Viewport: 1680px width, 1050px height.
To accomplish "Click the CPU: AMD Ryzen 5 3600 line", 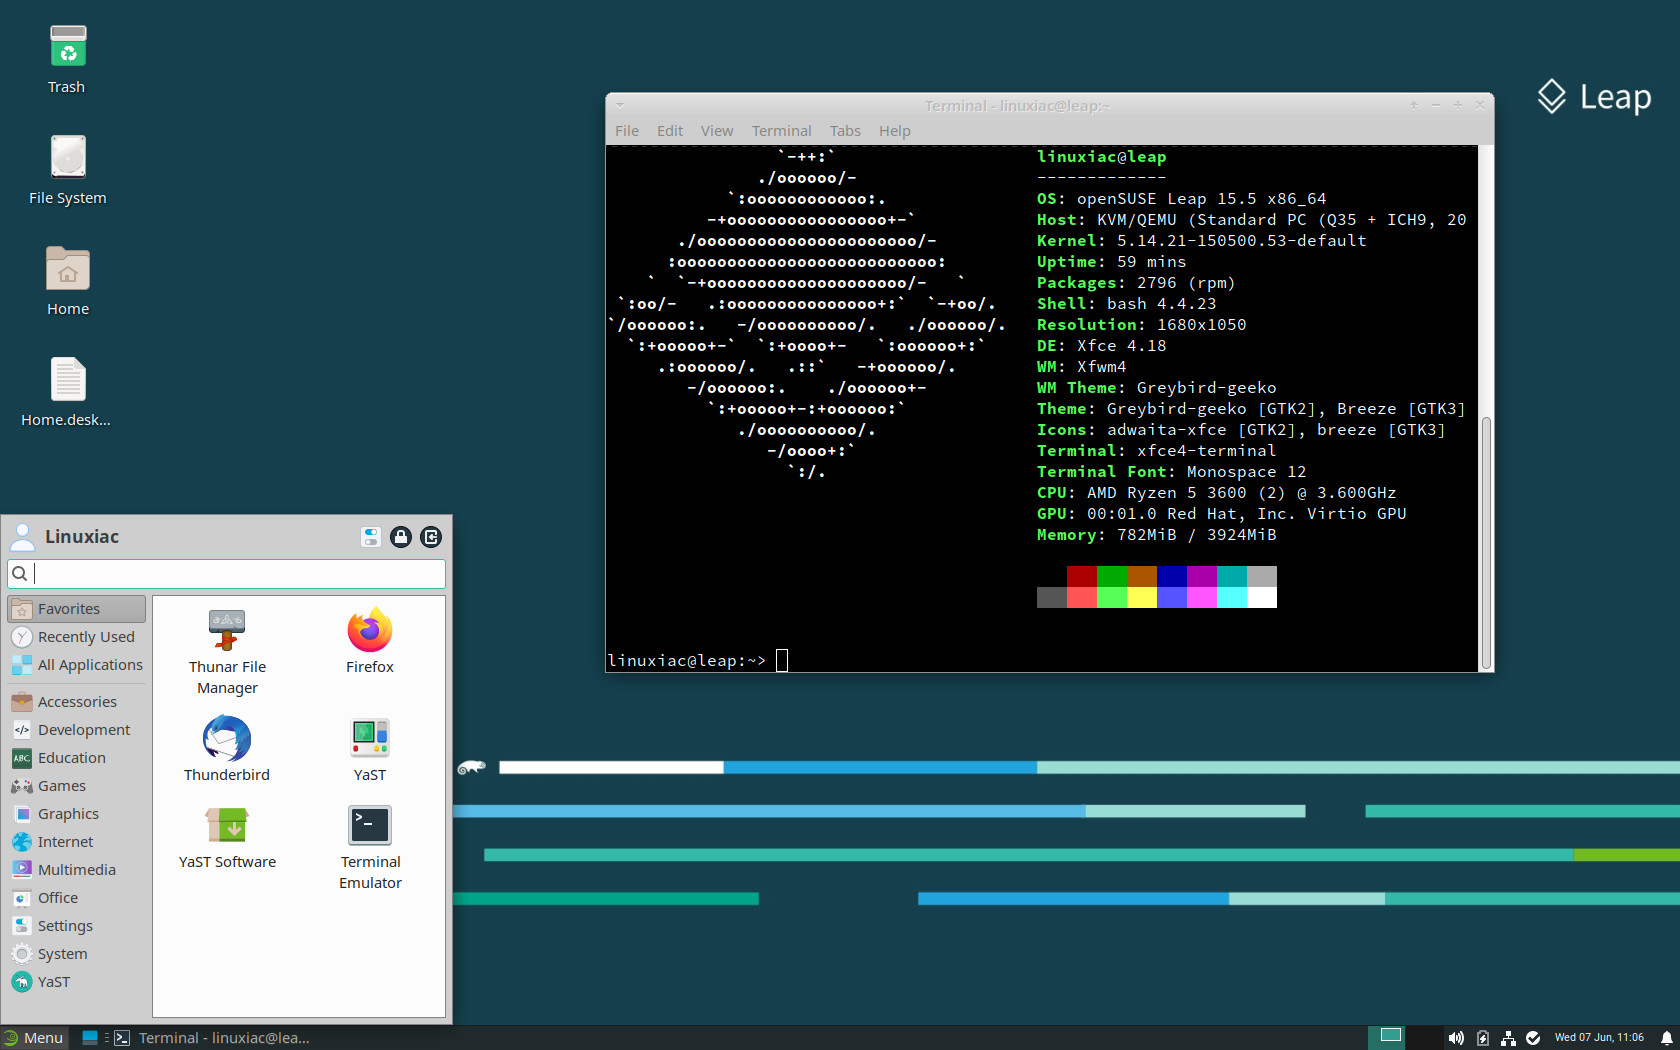I will point(1216,493).
